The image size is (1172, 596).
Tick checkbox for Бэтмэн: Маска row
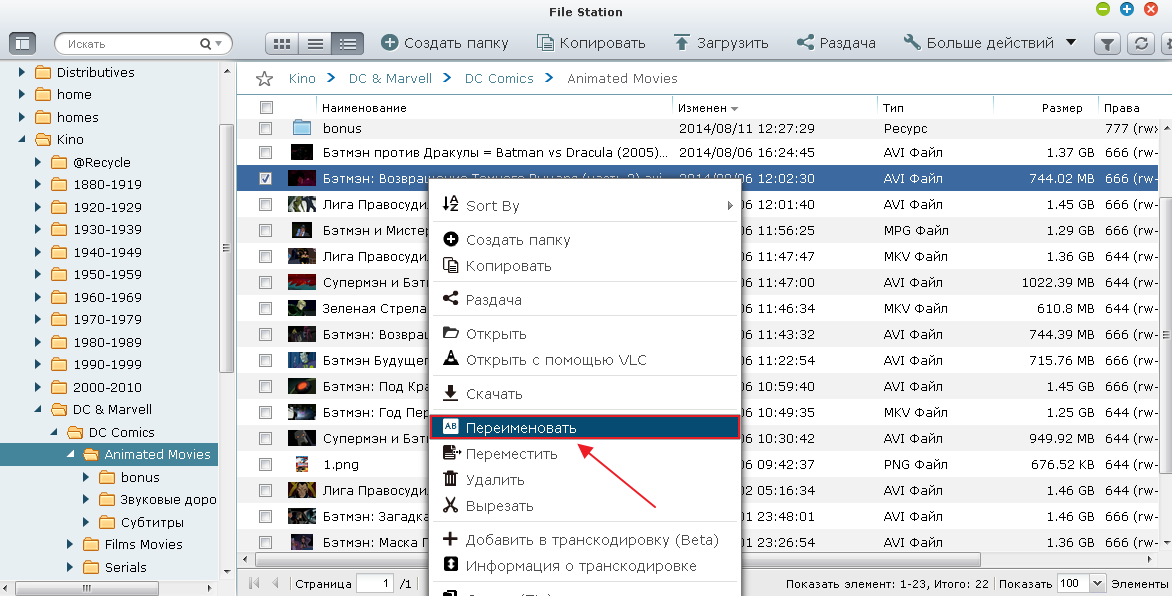click(265, 542)
